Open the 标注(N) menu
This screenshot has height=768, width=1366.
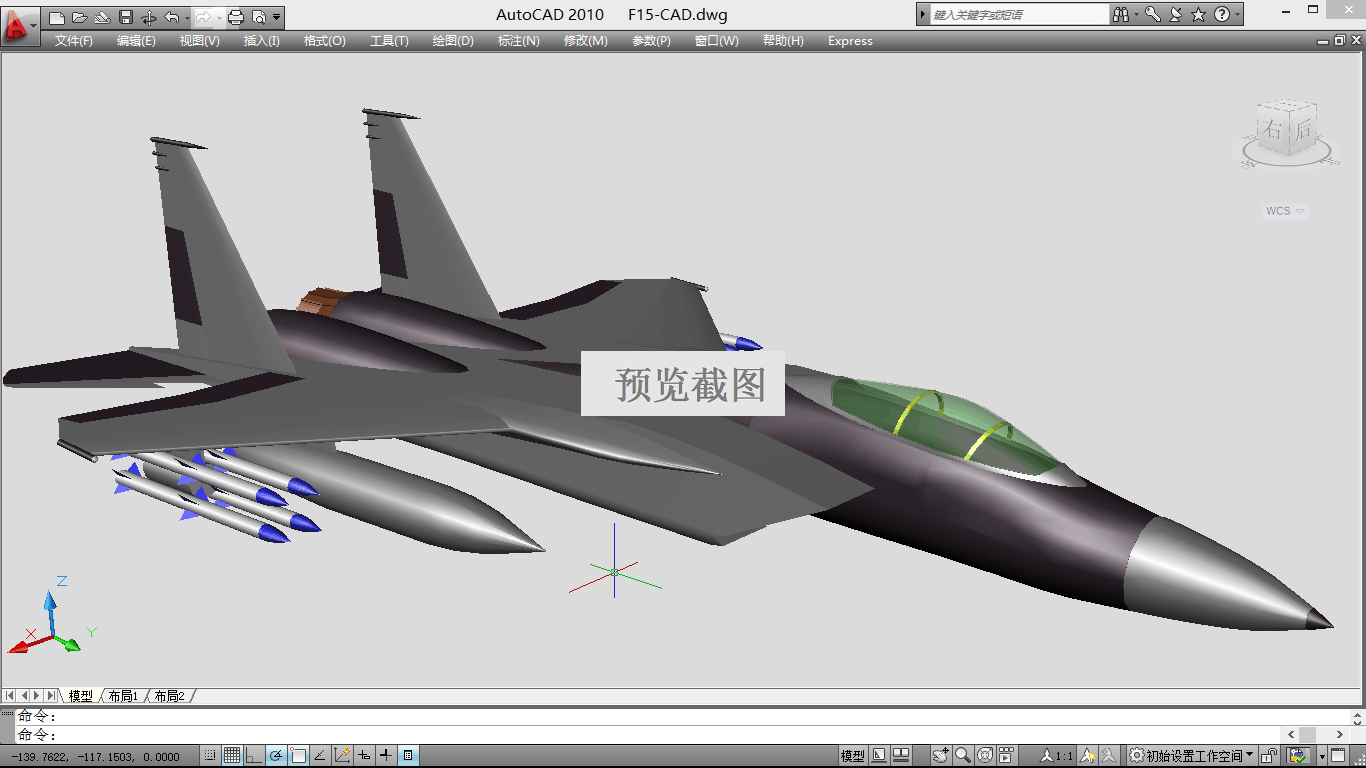click(x=518, y=41)
